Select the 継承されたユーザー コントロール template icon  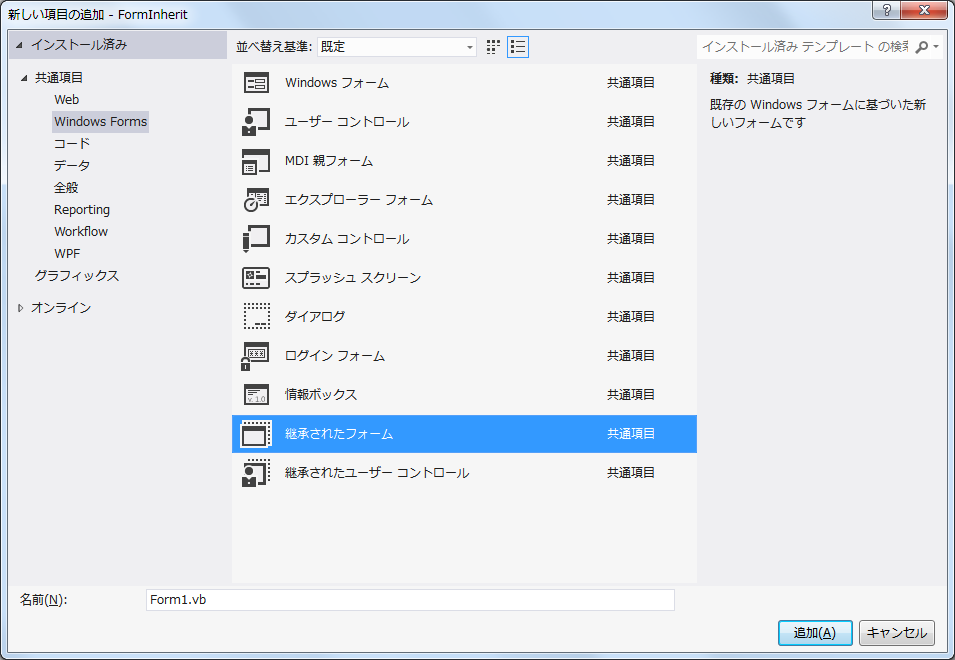click(x=256, y=472)
